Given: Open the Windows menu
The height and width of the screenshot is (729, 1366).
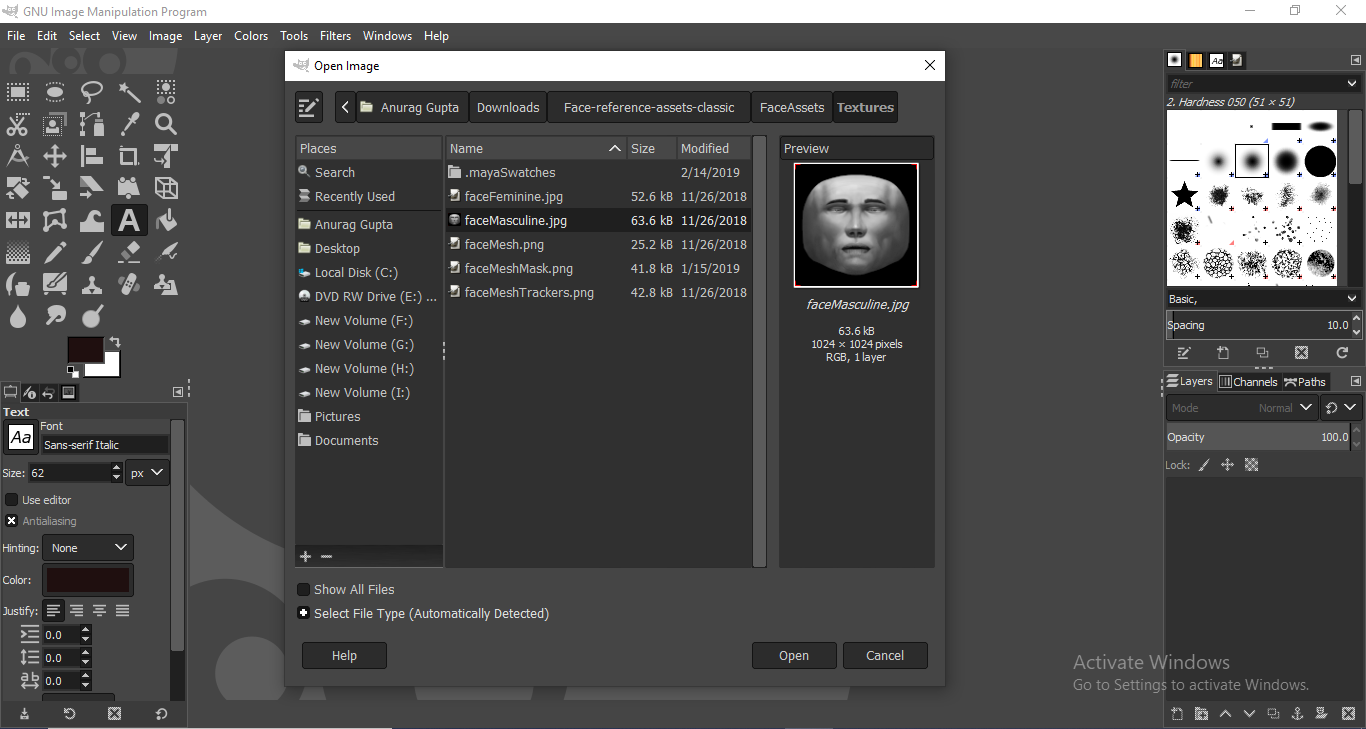Looking at the screenshot, I should tap(387, 36).
